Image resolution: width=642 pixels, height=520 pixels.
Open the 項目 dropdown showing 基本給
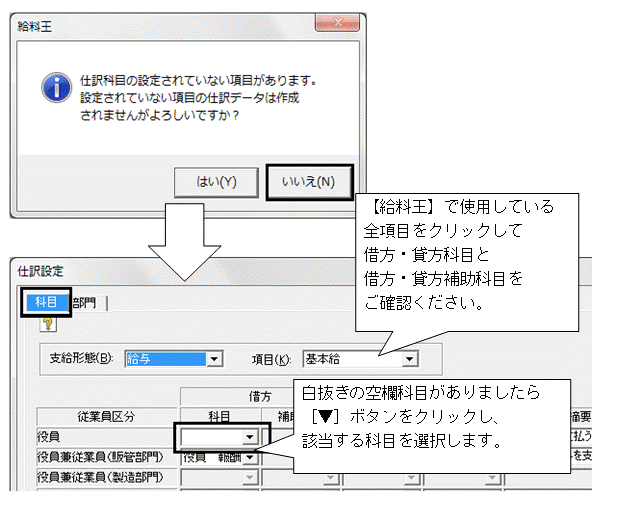pos(409,359)
